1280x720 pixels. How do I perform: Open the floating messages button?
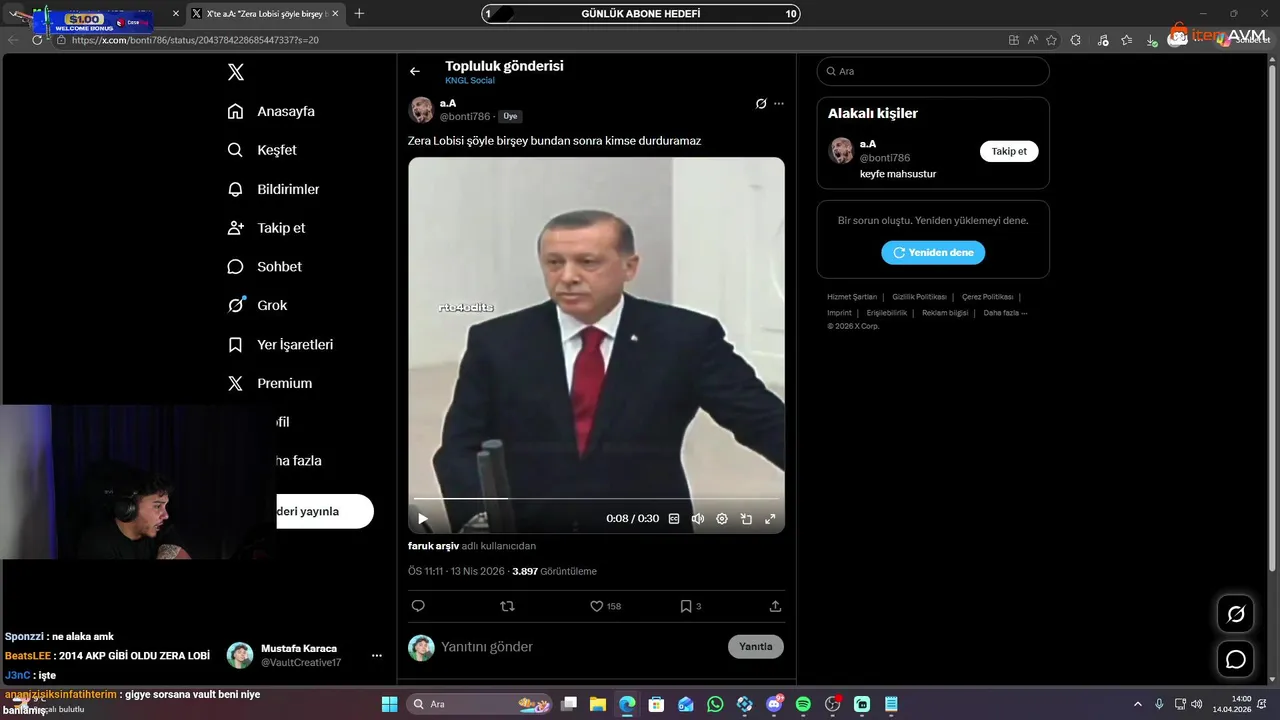pos(1236,660)
